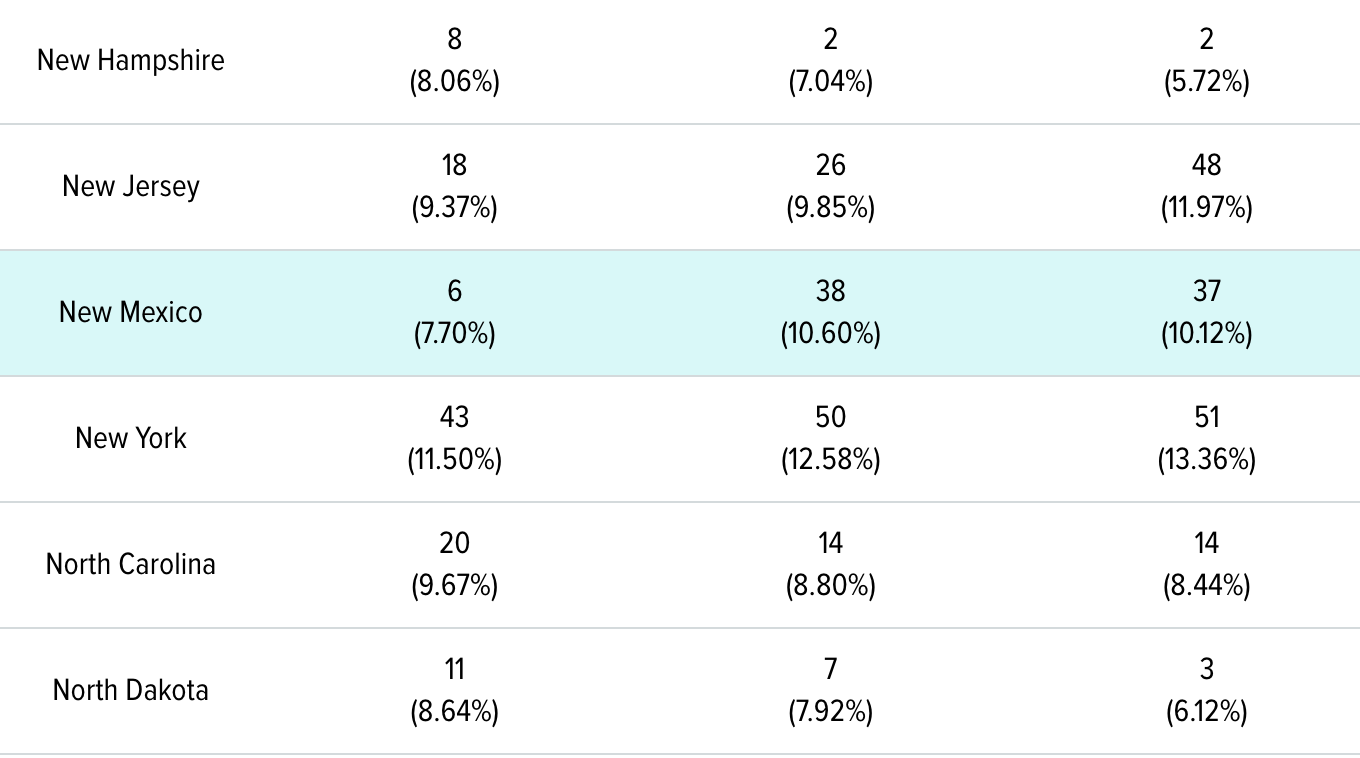Image resolution: width=1360 pixels, height=758 pixels.
Task: Select the 10.60% value for New Mexico
Action: point(830,333)
